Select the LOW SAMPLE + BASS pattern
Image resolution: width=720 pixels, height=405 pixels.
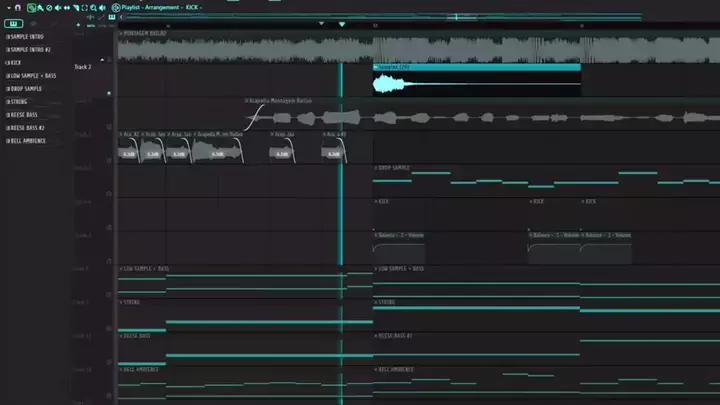click(31, 76)
